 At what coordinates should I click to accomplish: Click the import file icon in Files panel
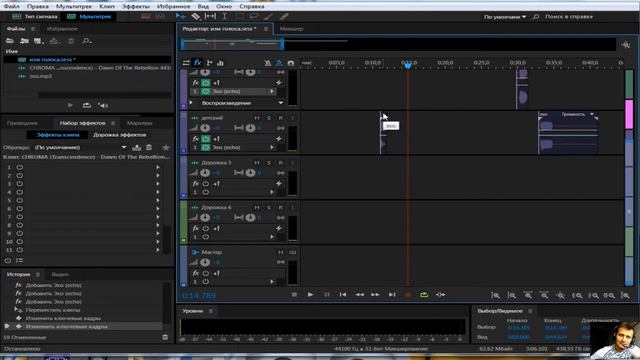[24, 41]
